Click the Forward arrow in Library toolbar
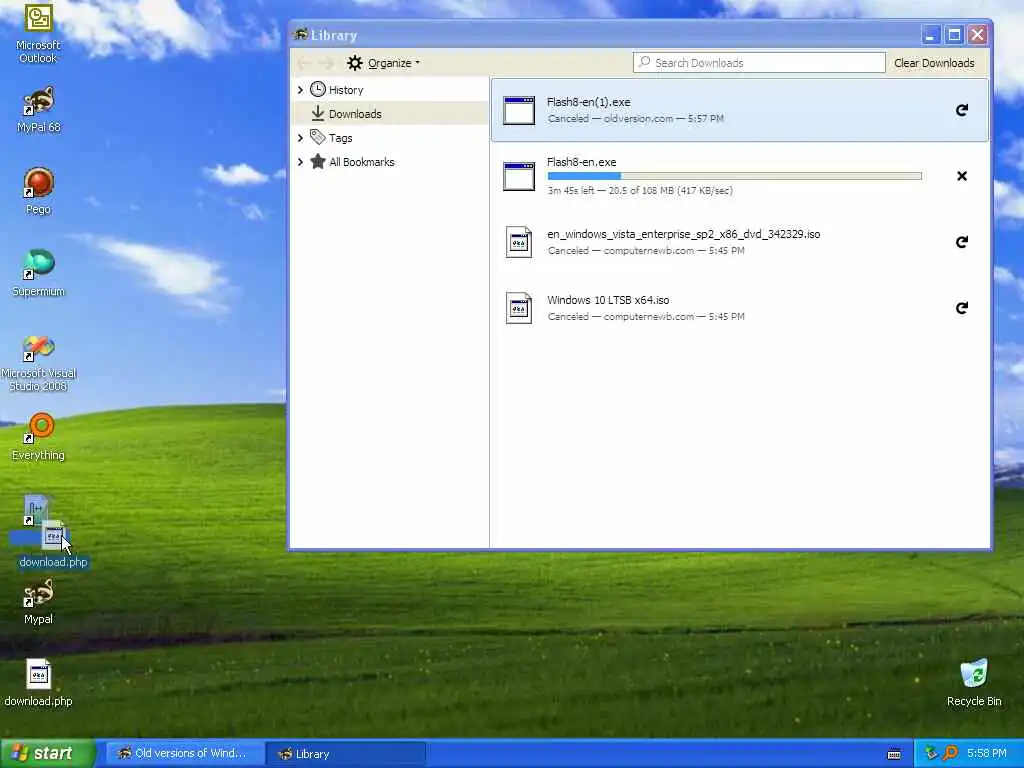 [x=327, y=63]
